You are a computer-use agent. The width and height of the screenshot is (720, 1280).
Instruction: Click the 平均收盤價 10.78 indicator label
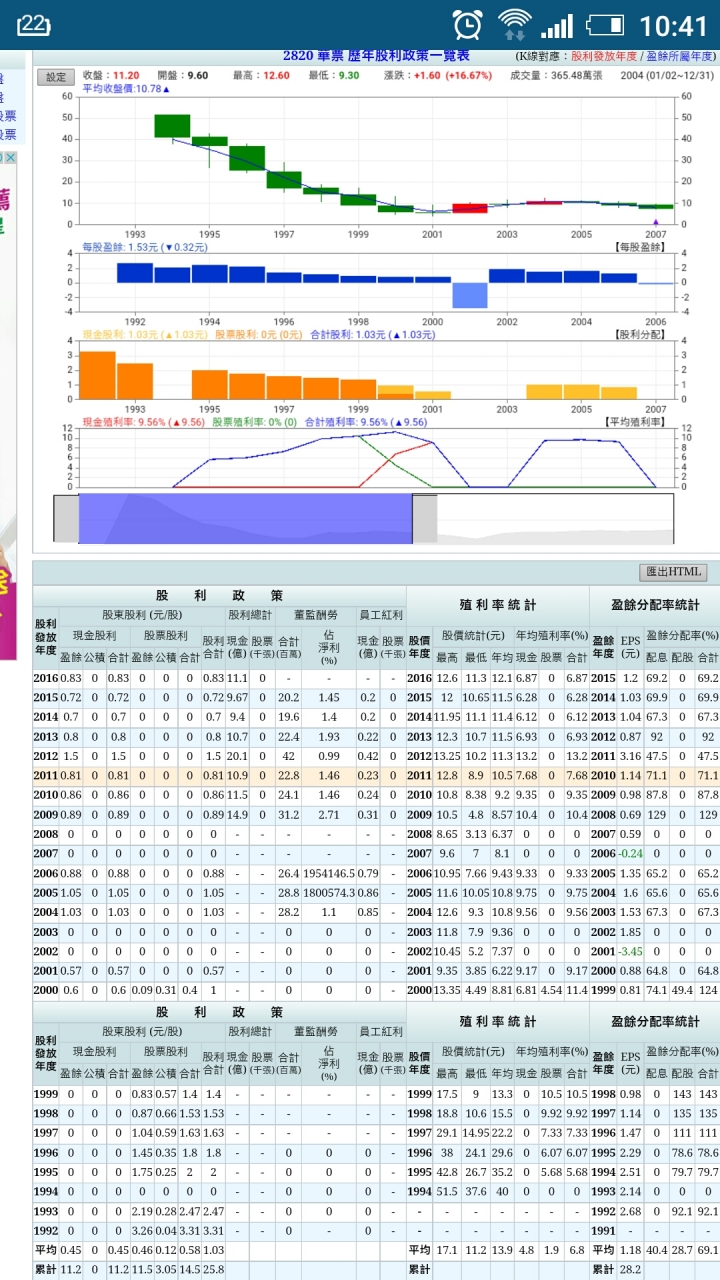(x=125, y=89)
